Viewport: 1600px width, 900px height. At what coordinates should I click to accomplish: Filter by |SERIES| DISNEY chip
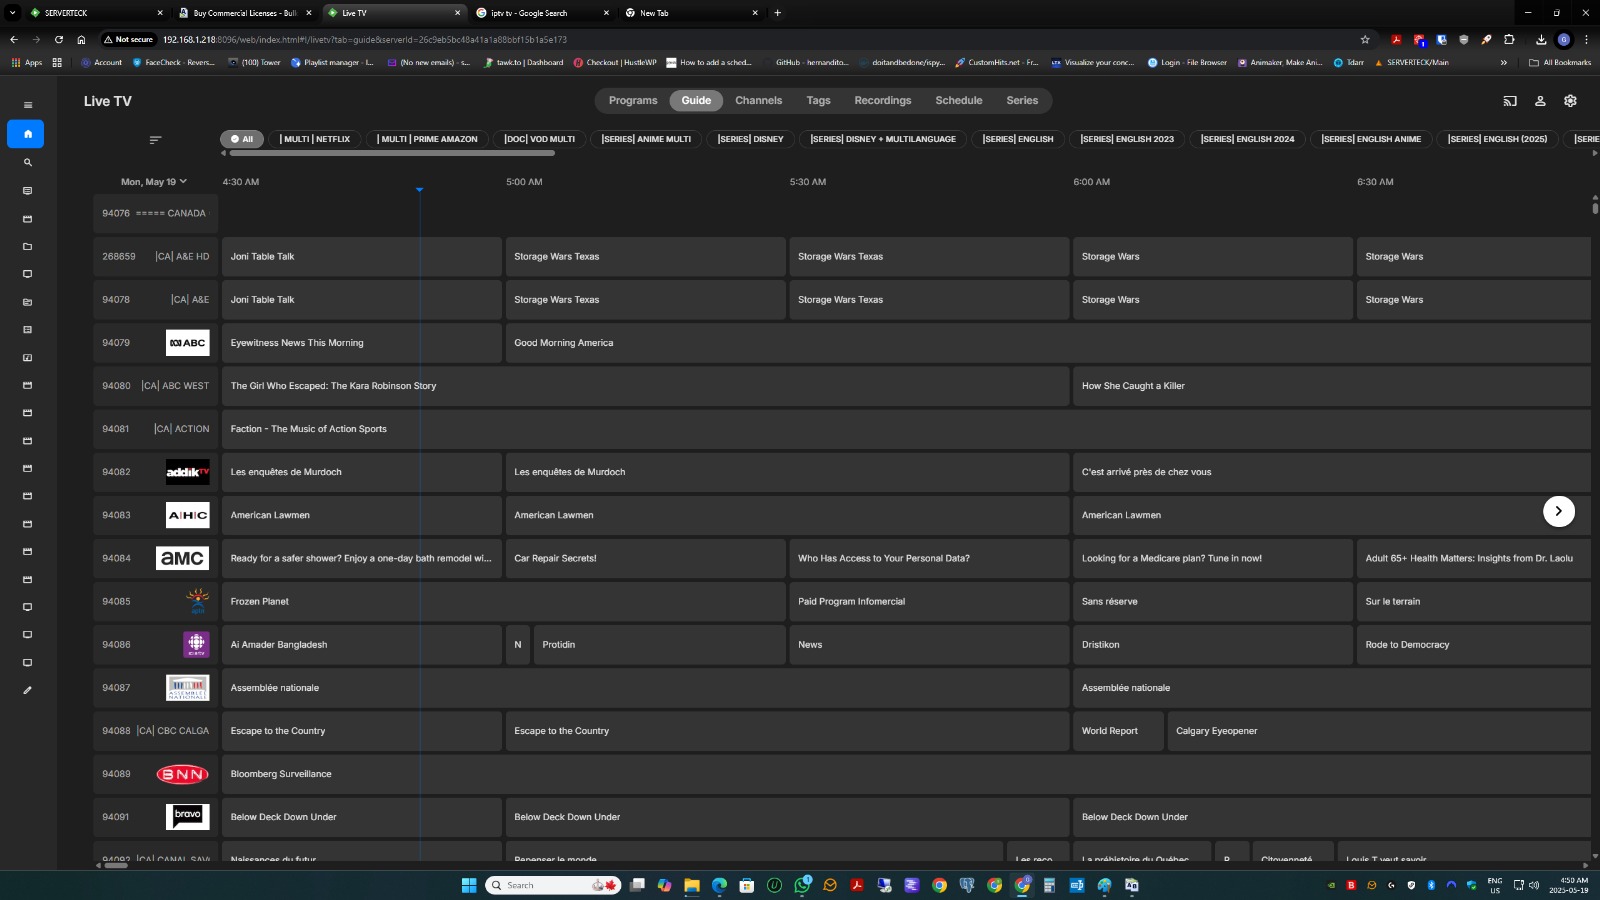point(750,139)
